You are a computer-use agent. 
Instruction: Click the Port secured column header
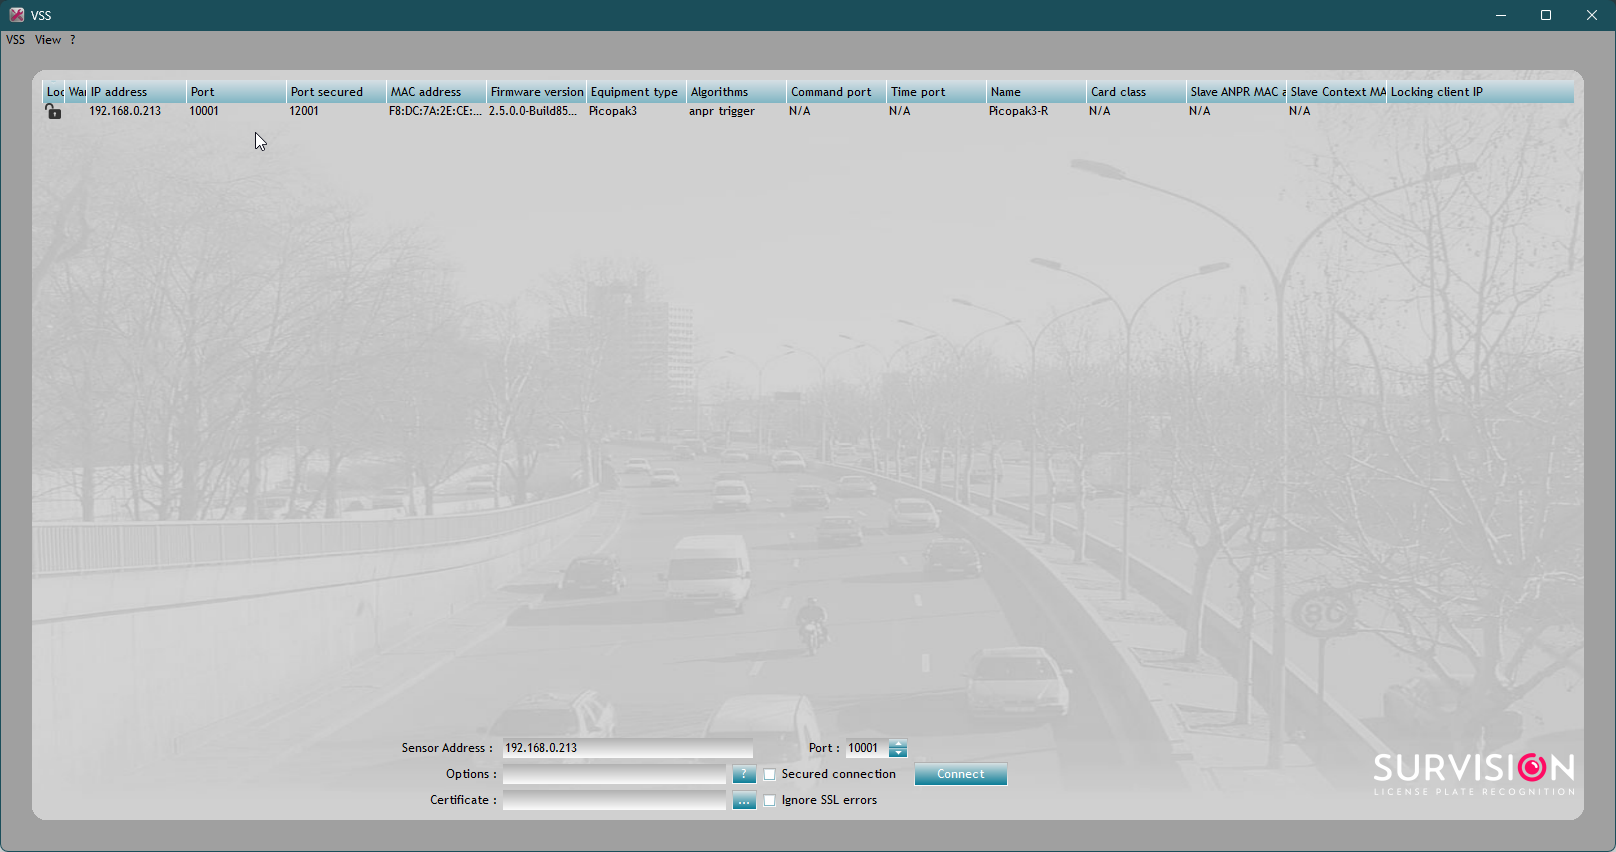click(336, 92)
